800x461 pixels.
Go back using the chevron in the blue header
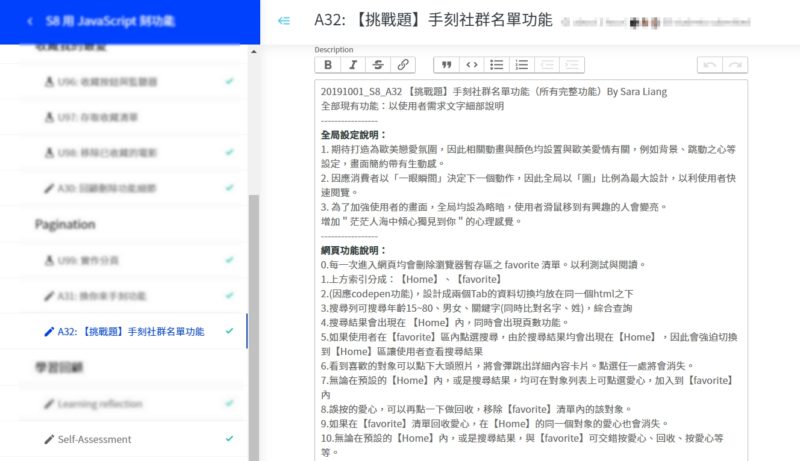30,21
